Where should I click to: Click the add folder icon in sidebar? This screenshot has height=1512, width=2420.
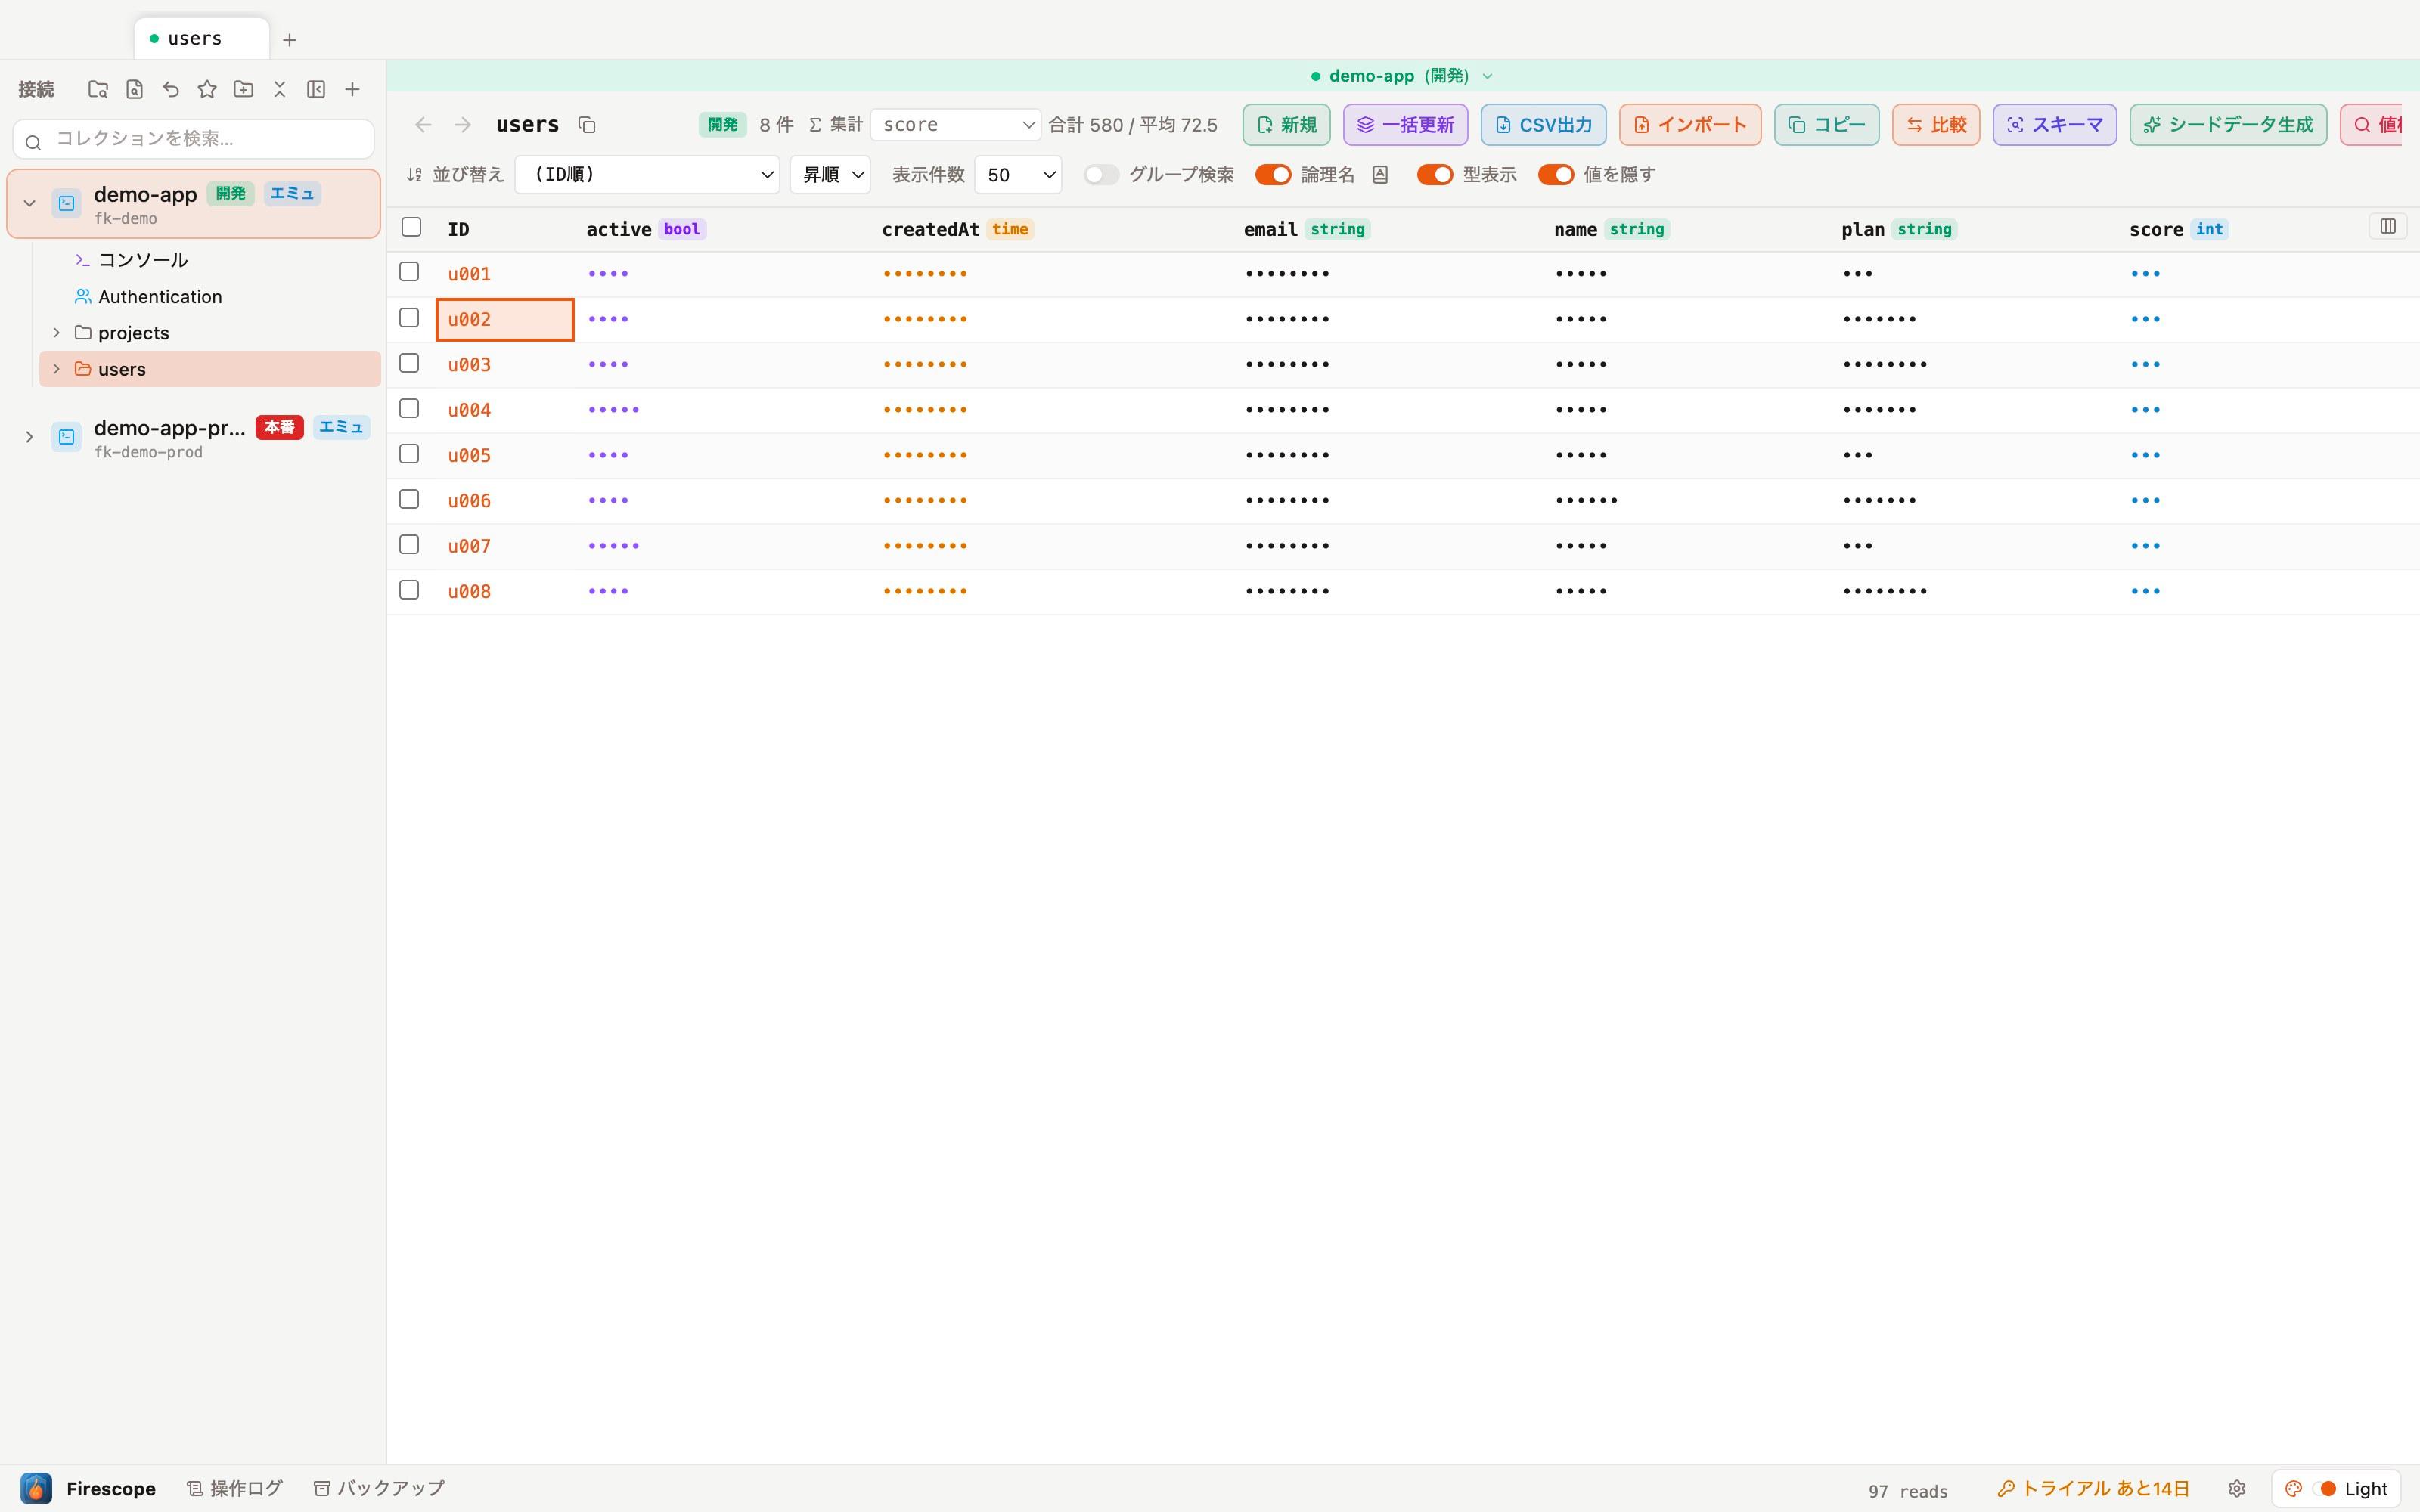[243, 89]
